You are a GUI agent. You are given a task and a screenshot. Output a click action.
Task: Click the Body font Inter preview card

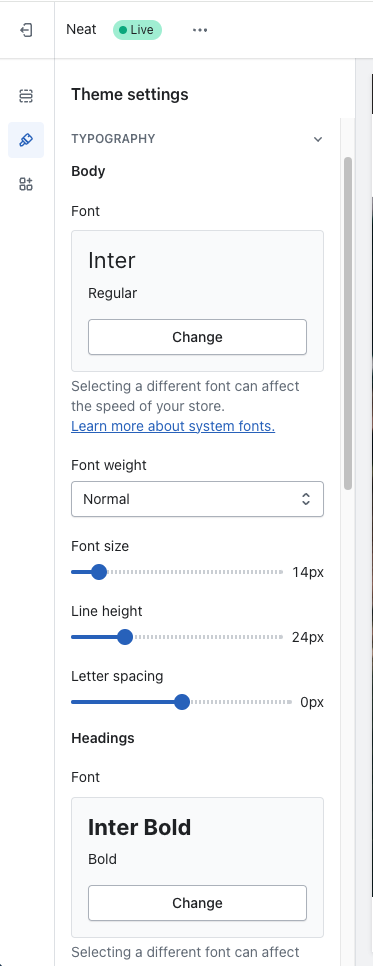pos(197,301)
